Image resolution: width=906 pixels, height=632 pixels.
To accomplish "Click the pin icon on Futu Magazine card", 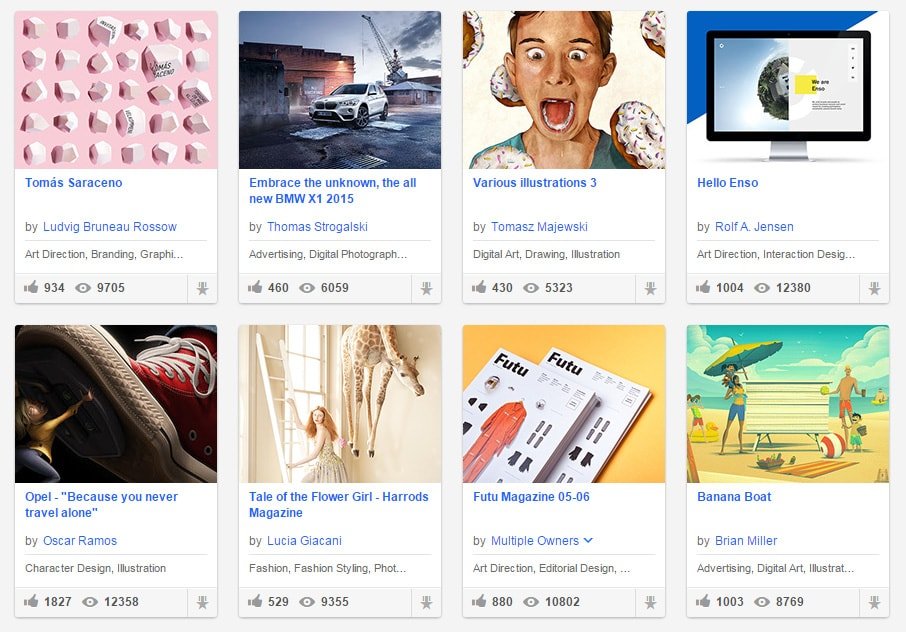I will coord(651,603).
